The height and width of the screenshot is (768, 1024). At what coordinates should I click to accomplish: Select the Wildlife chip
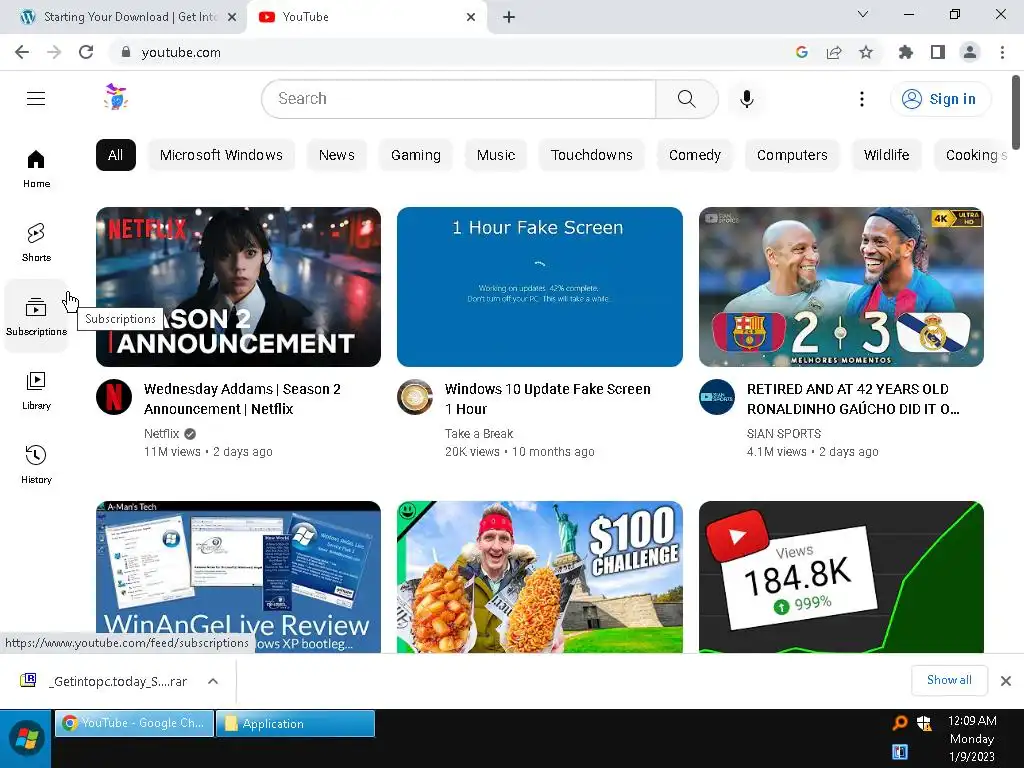tap(887, 155)
